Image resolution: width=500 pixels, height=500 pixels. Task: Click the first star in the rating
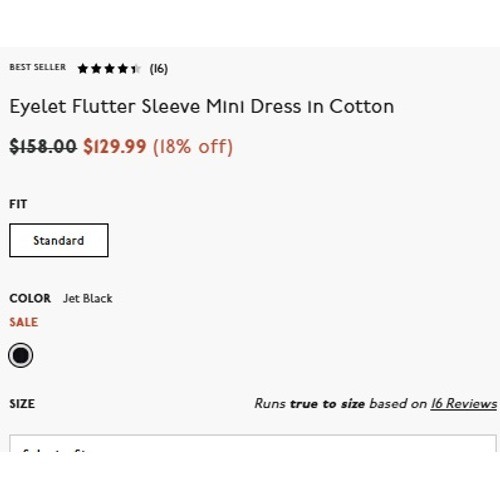click(82, 69)
